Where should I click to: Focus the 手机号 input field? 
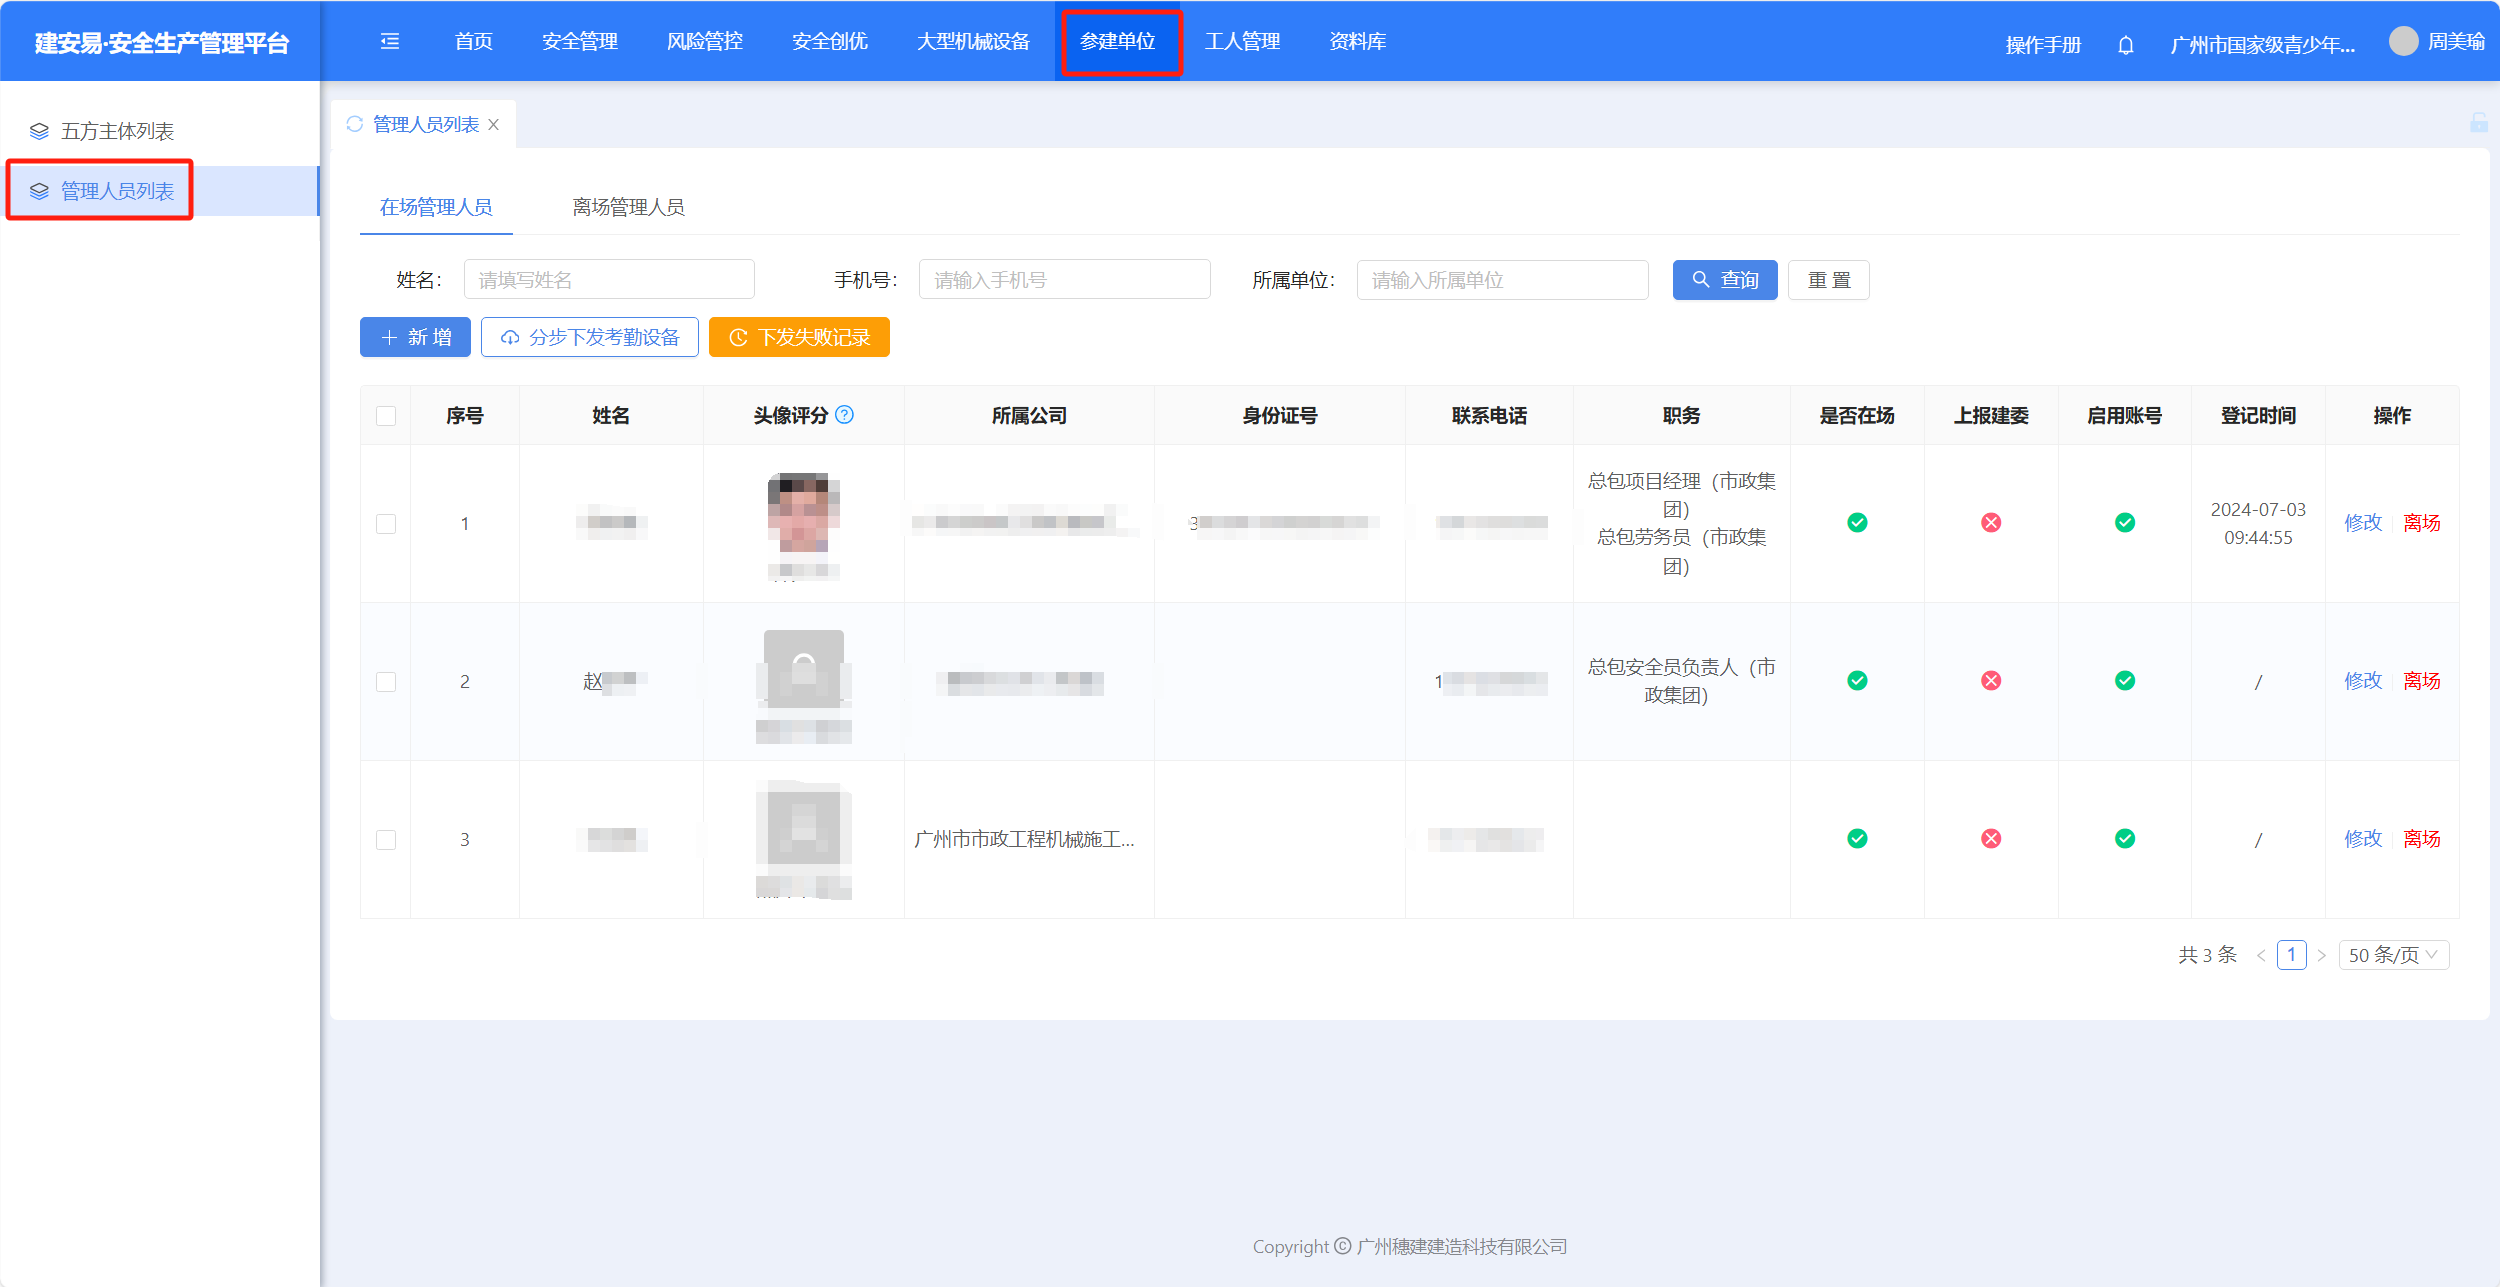pyautogui.click(x=1064, y=280)
